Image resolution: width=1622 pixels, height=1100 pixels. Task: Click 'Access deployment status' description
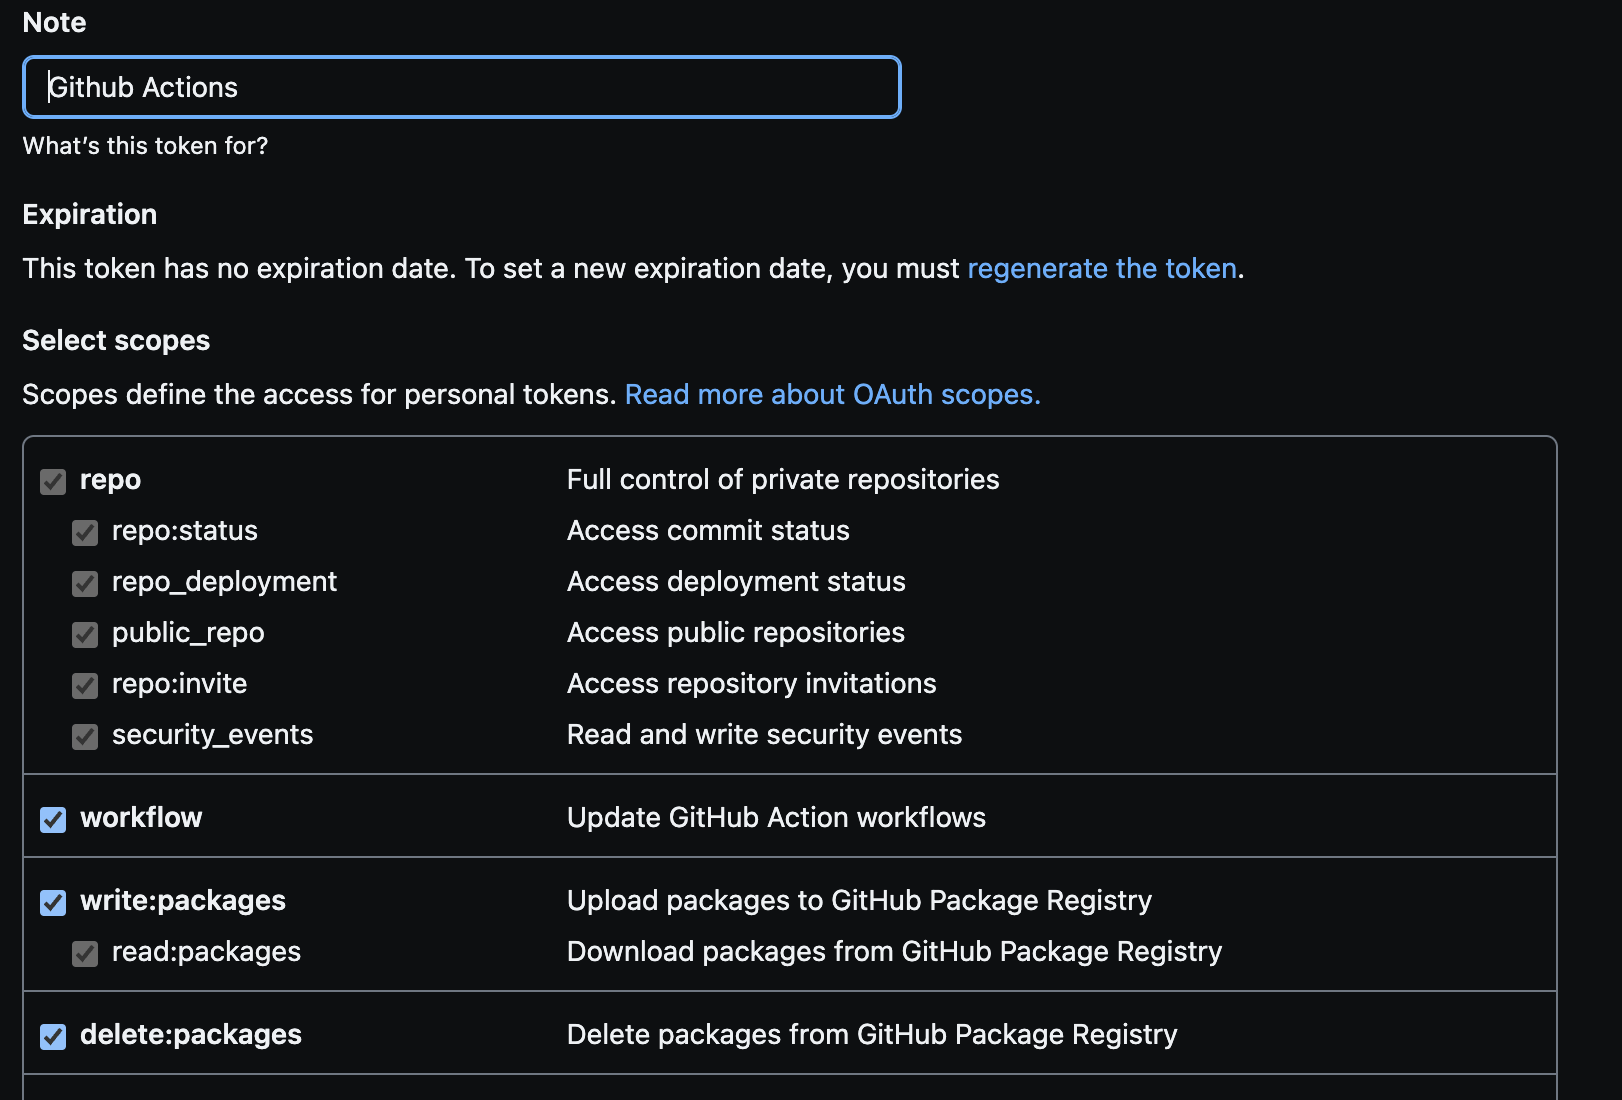coord(736,582)
